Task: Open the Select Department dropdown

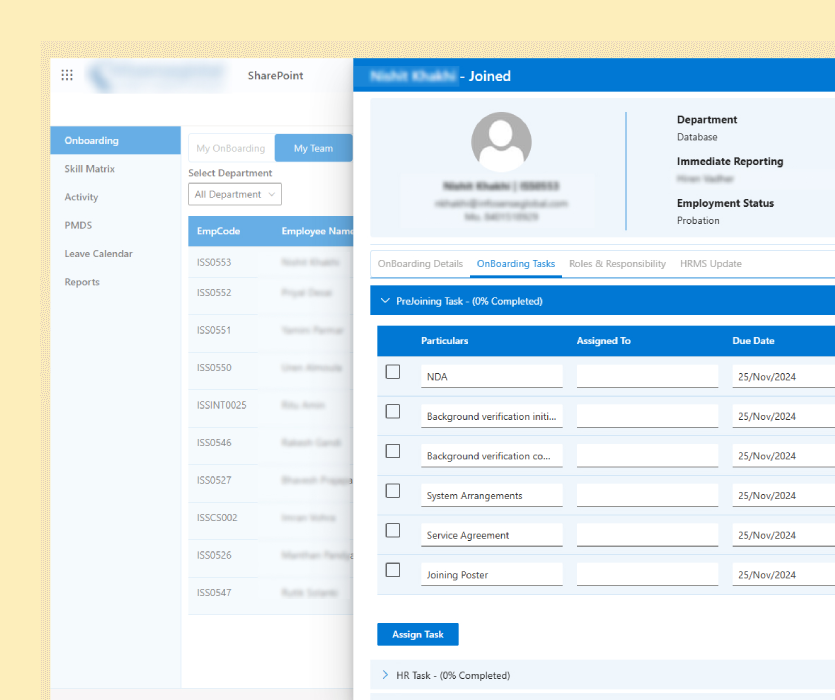Action: 236,195
